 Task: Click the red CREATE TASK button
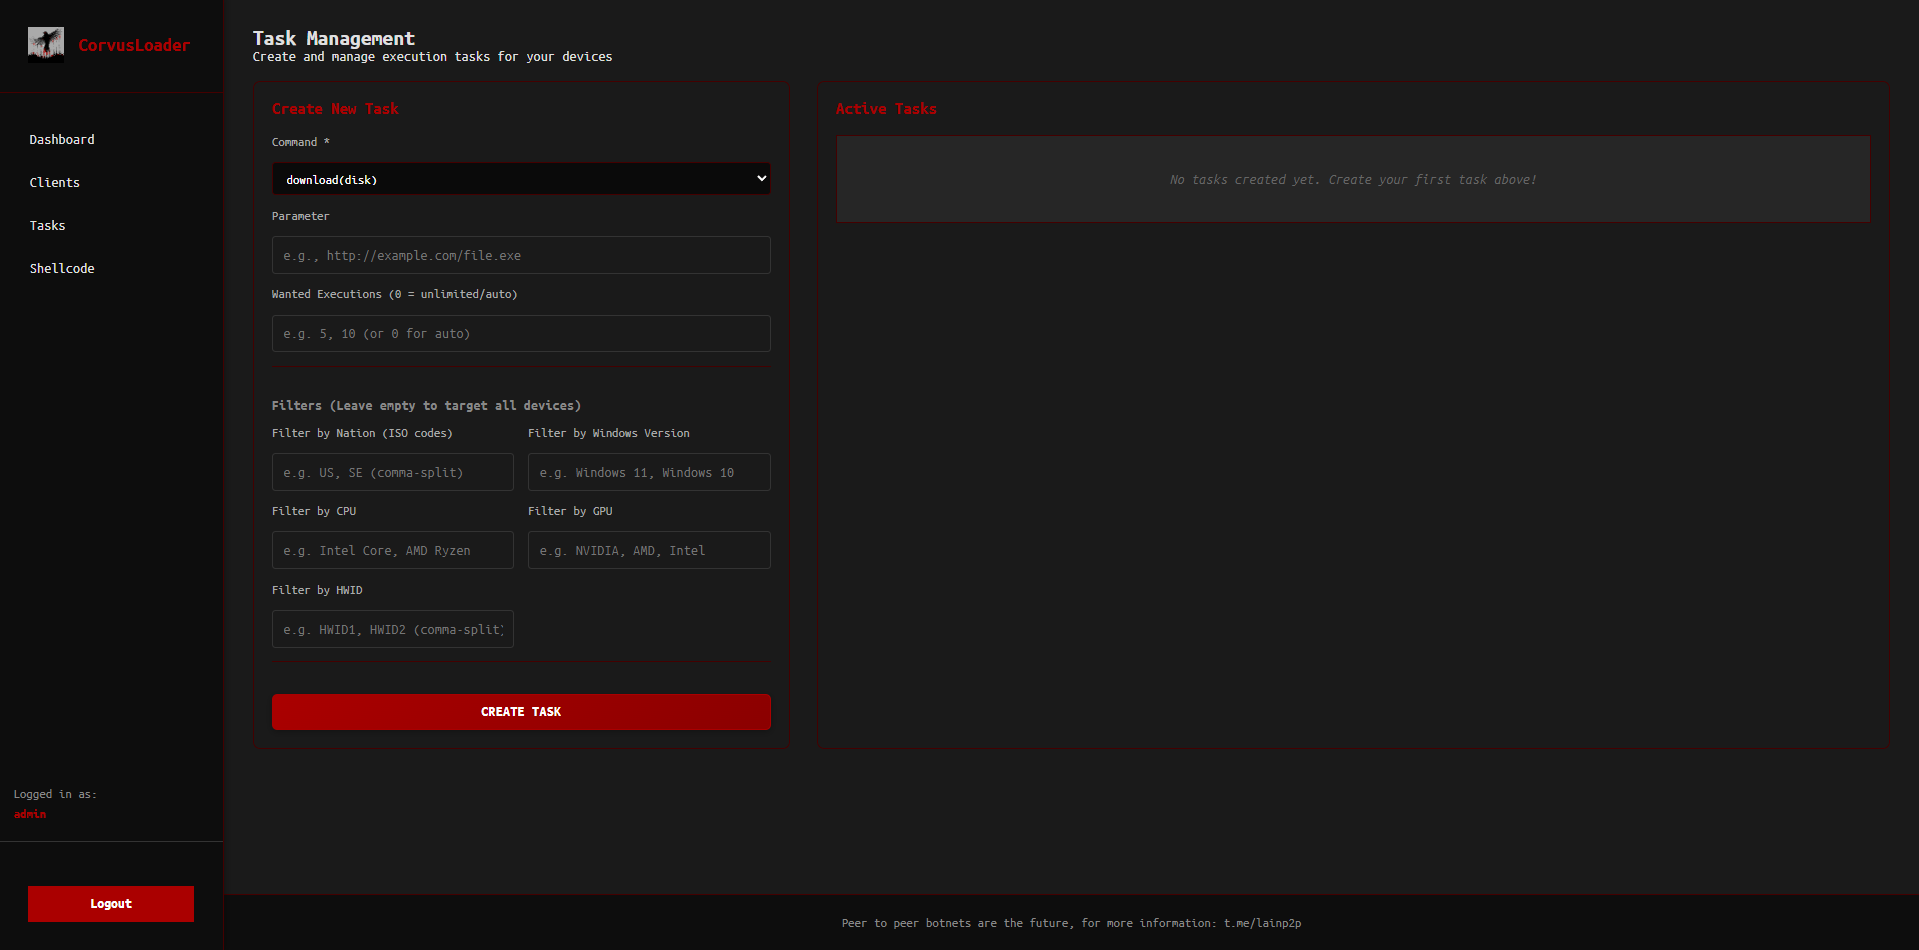[521, 712]
